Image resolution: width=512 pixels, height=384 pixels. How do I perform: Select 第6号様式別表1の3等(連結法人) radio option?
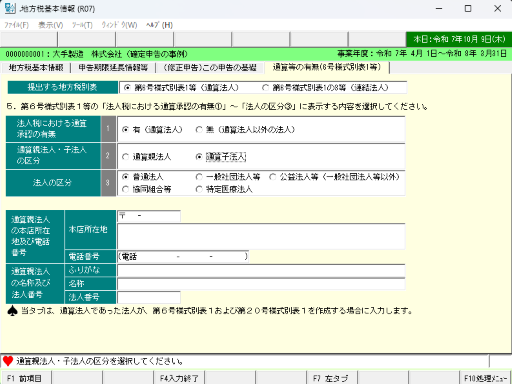click(325, 88)
